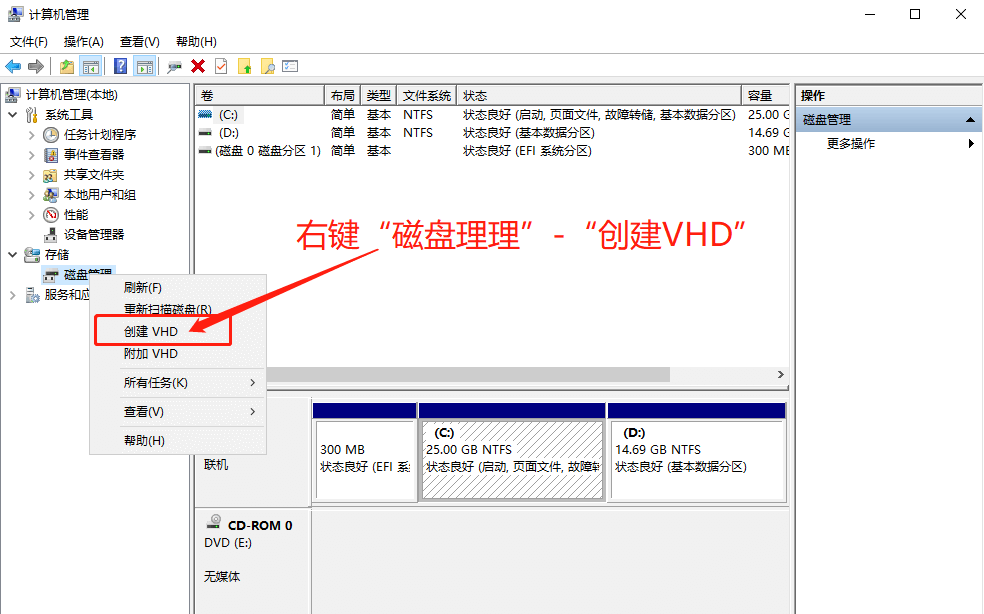Expand the 共享文件夹 tree node
Viewport: 984px width, 614px height.
[31, 175]
